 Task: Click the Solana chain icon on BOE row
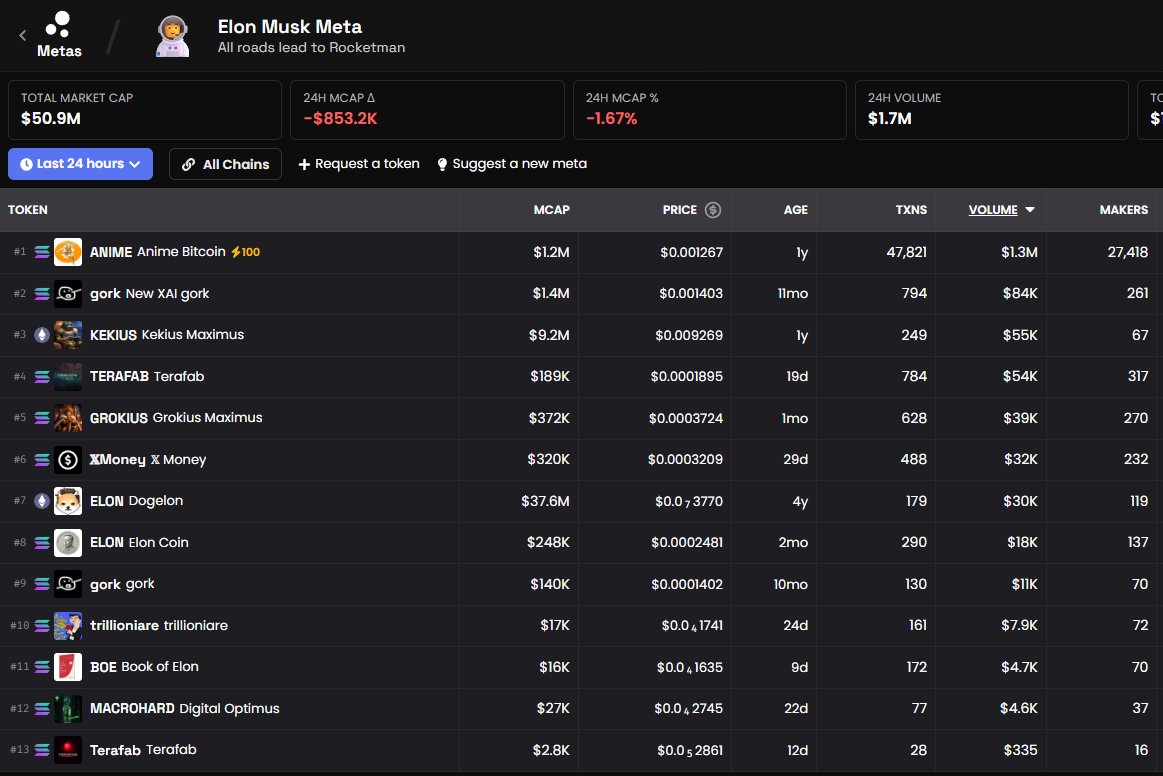pyautogui.click(x=42, y=667)
